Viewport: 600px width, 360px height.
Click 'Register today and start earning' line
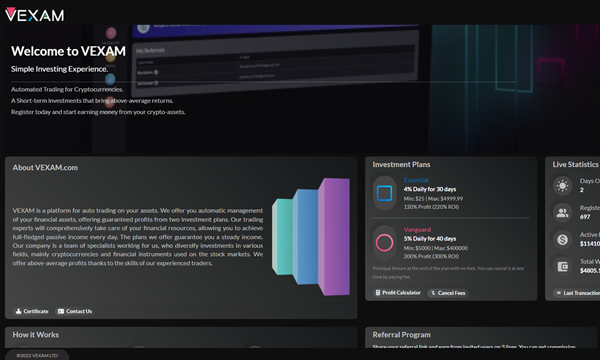[x=98, y=112]
